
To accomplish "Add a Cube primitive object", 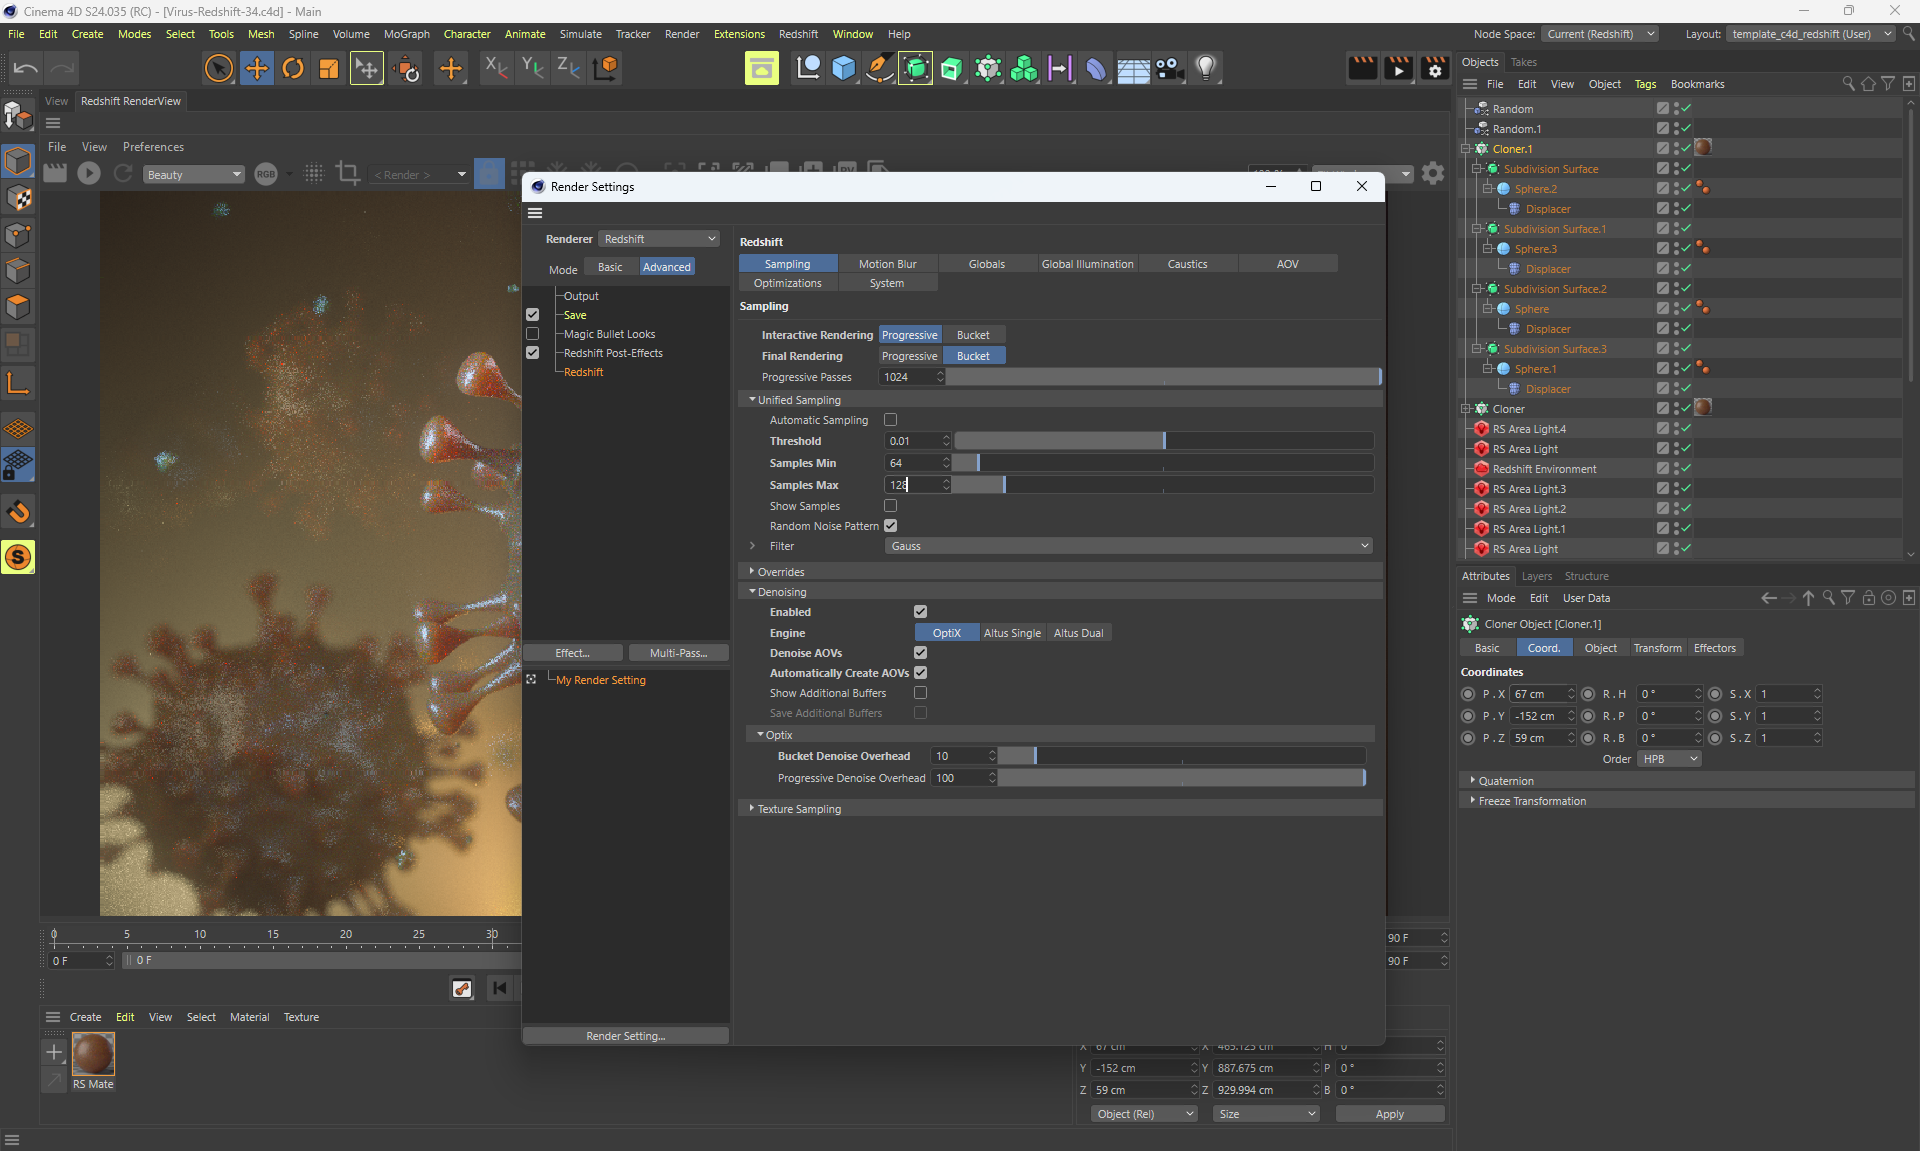I will [843, 68].
